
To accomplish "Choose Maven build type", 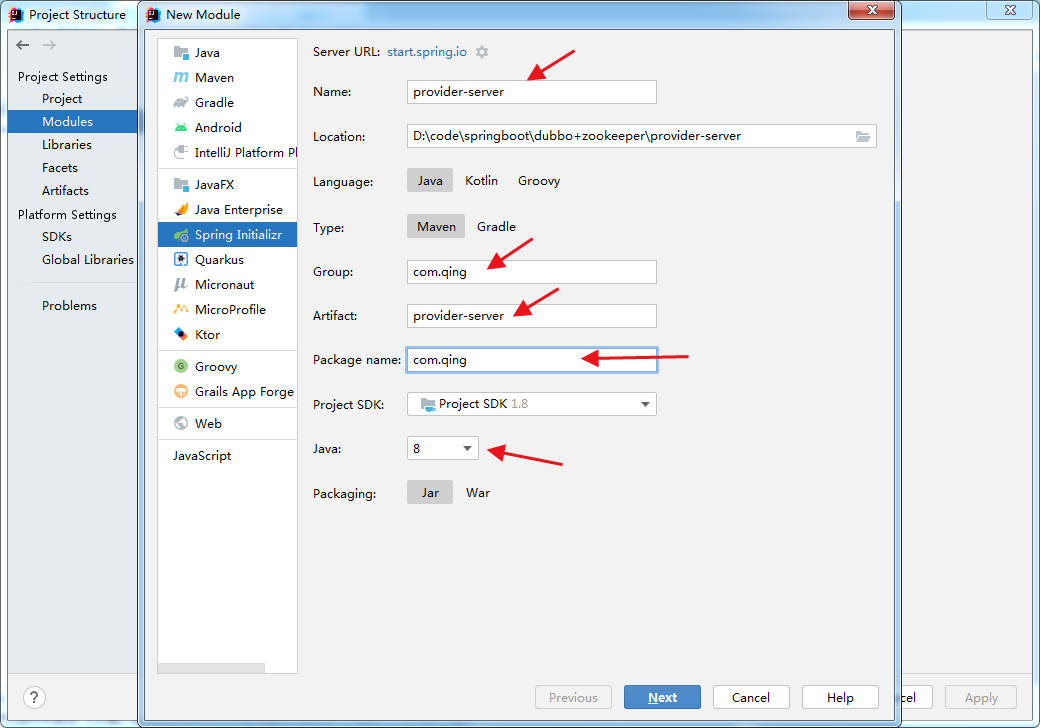I will point(436,226).
